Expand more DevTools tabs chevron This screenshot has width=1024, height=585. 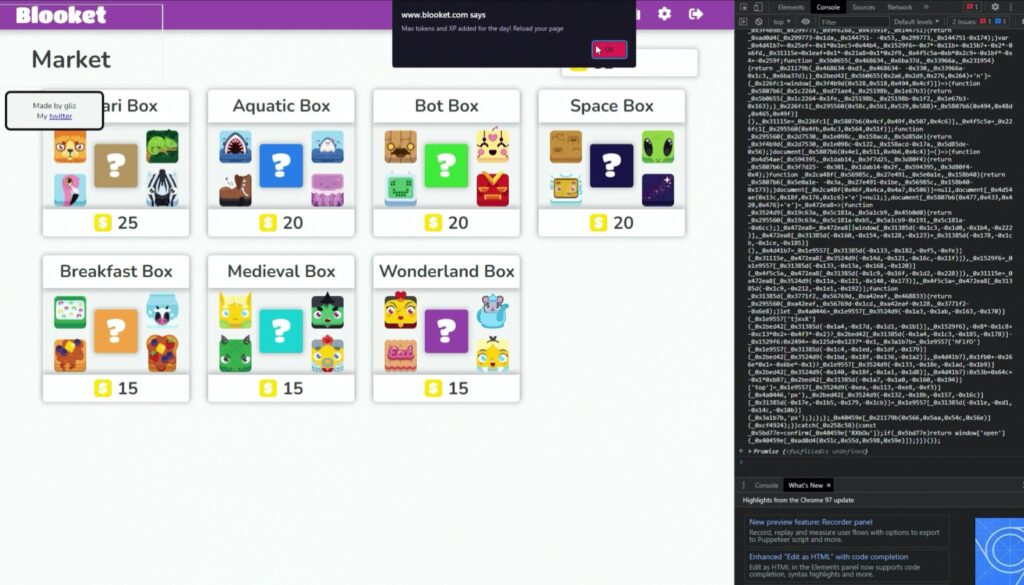(x=925, y=7)
